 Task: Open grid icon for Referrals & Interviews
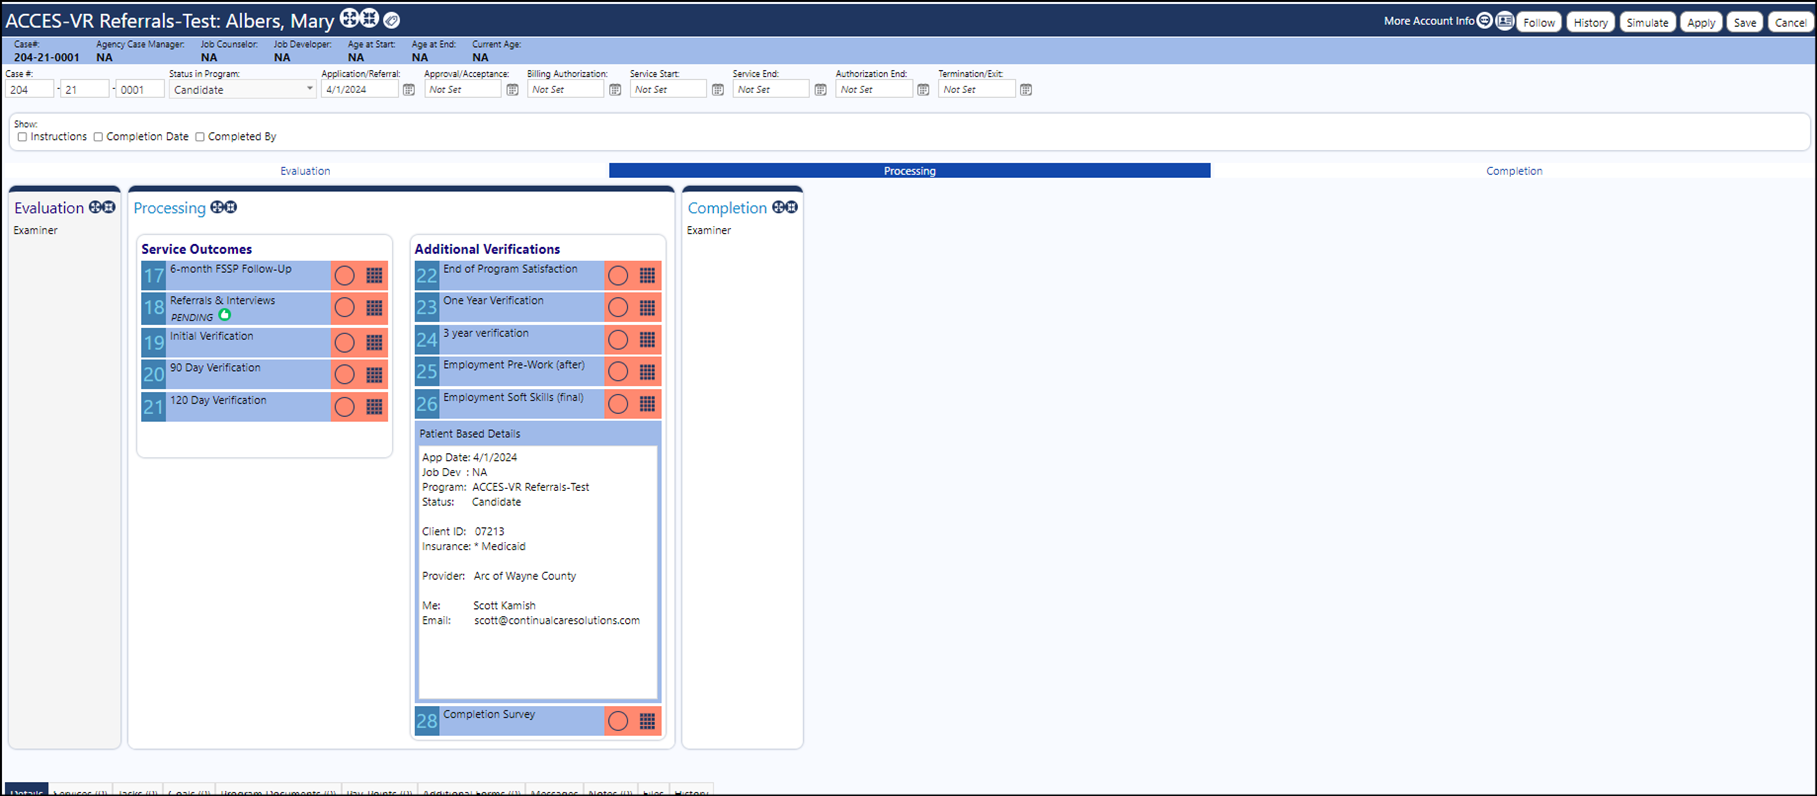374,308
